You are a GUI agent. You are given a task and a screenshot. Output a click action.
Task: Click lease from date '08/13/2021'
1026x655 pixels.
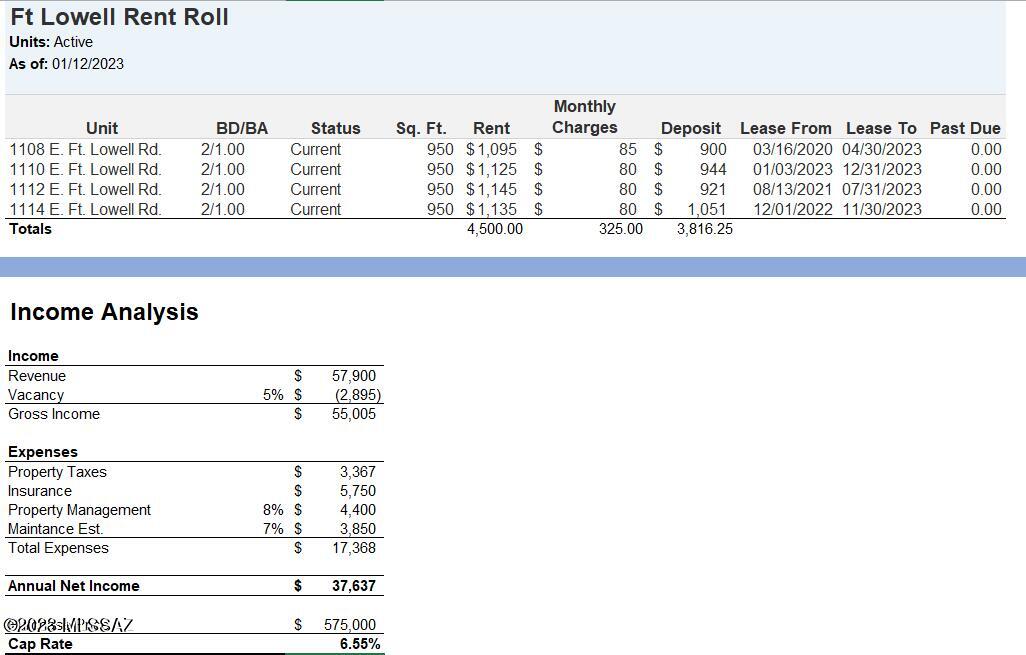click(792, 190)
